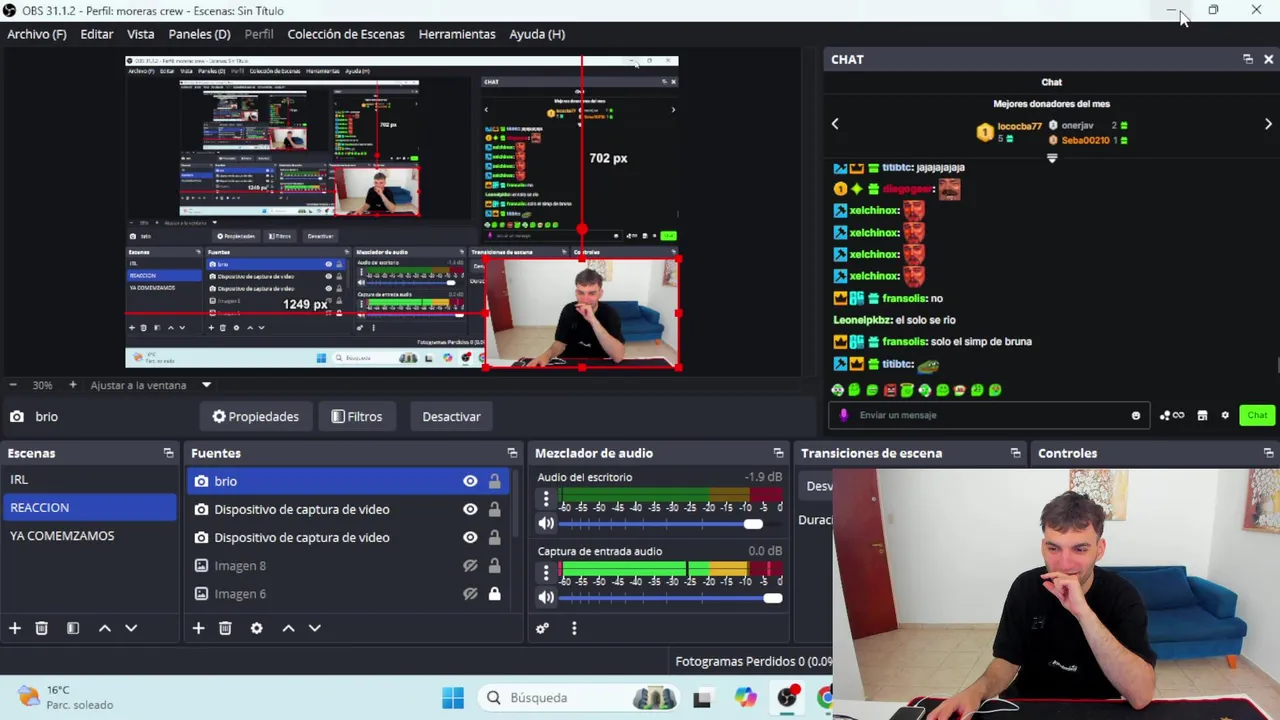This screenshot has width=1280, height=720.
Task: Open source properties gear in Fuentes toolbar
Action: (x=257, y=628)
